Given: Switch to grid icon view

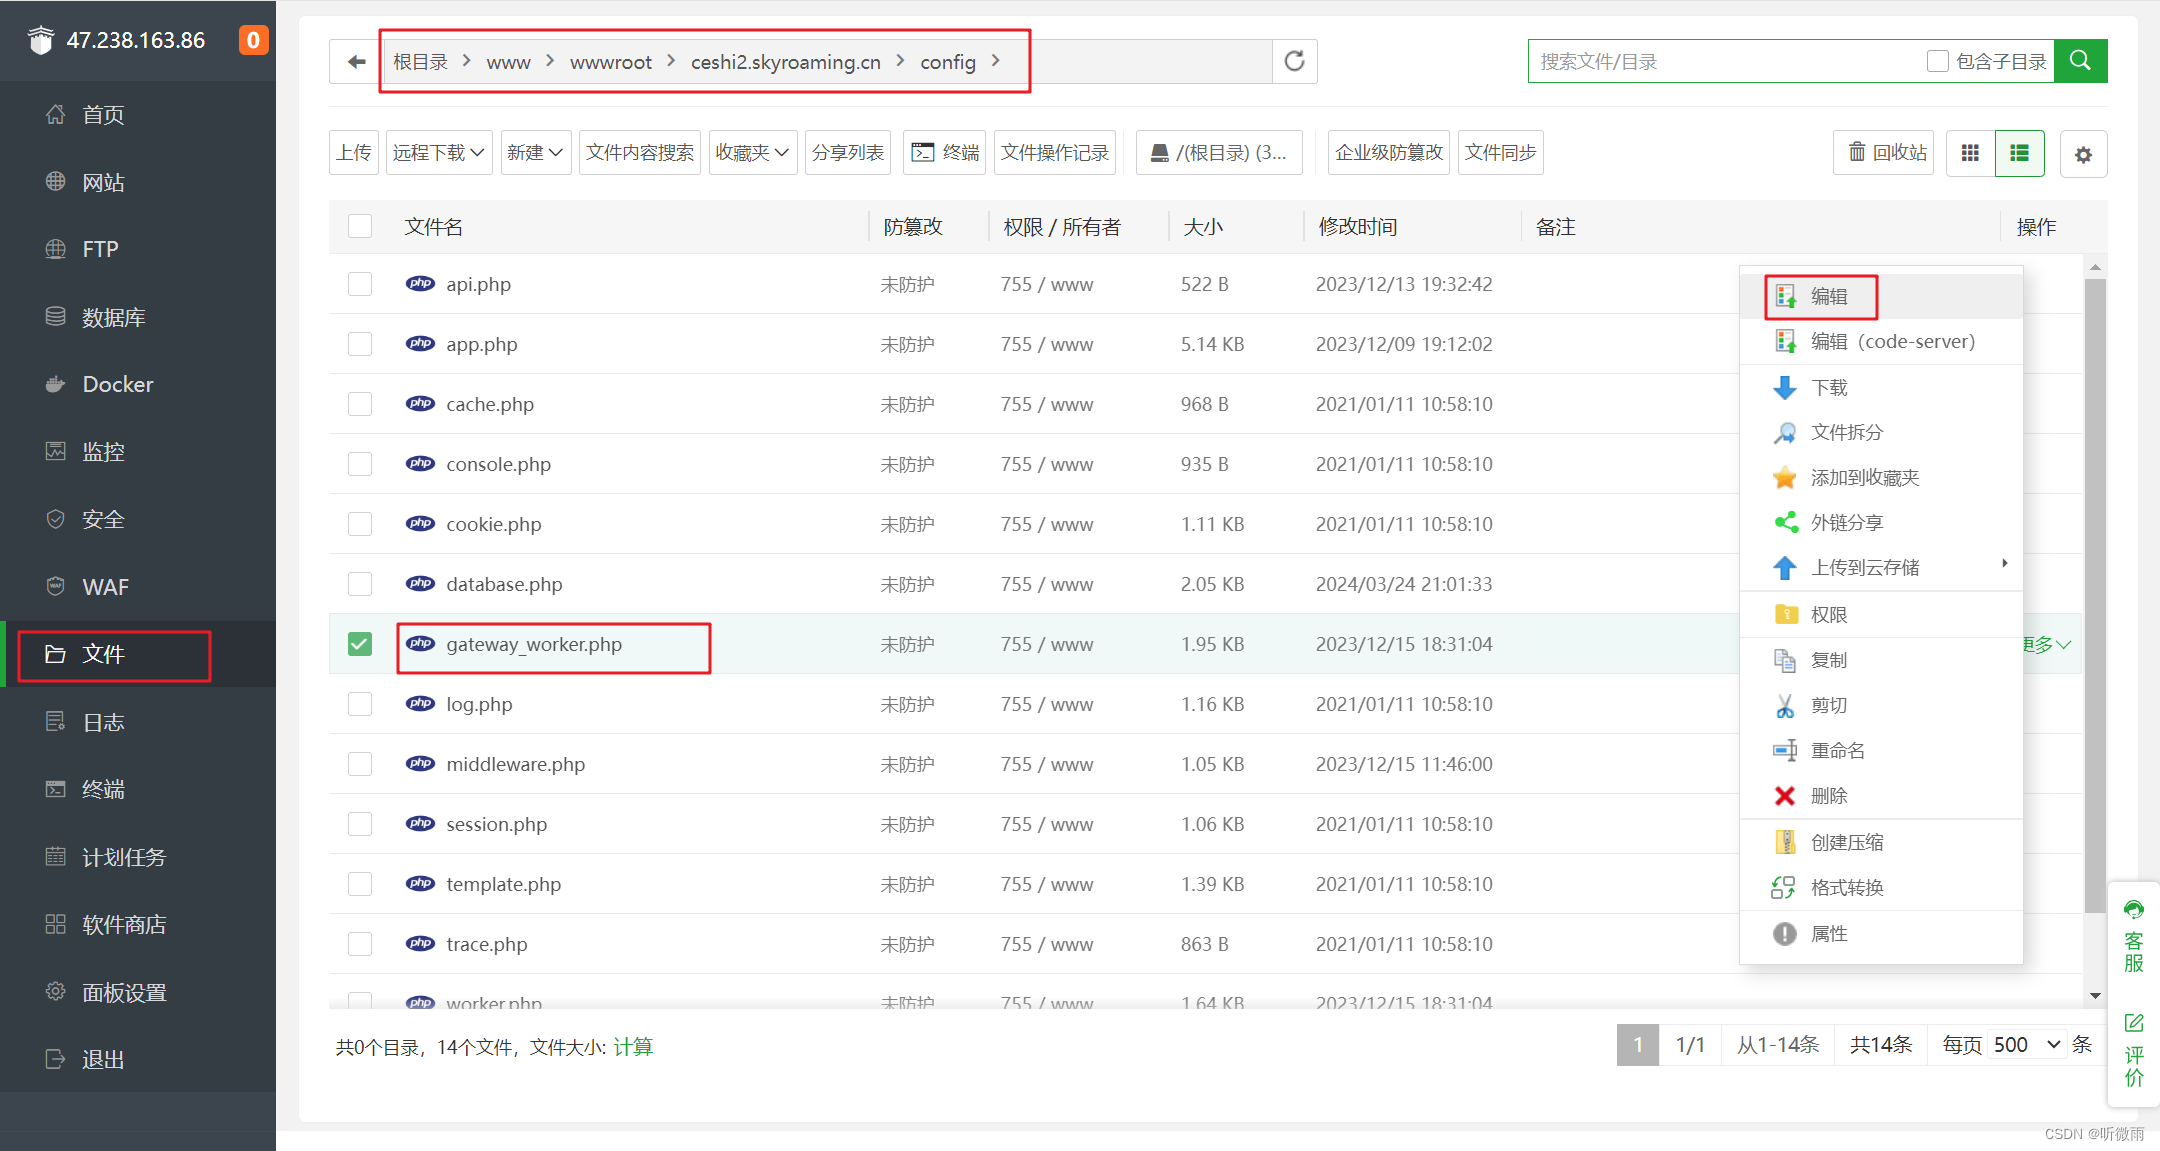Looking at the screenshot, I should point(1970,153).
